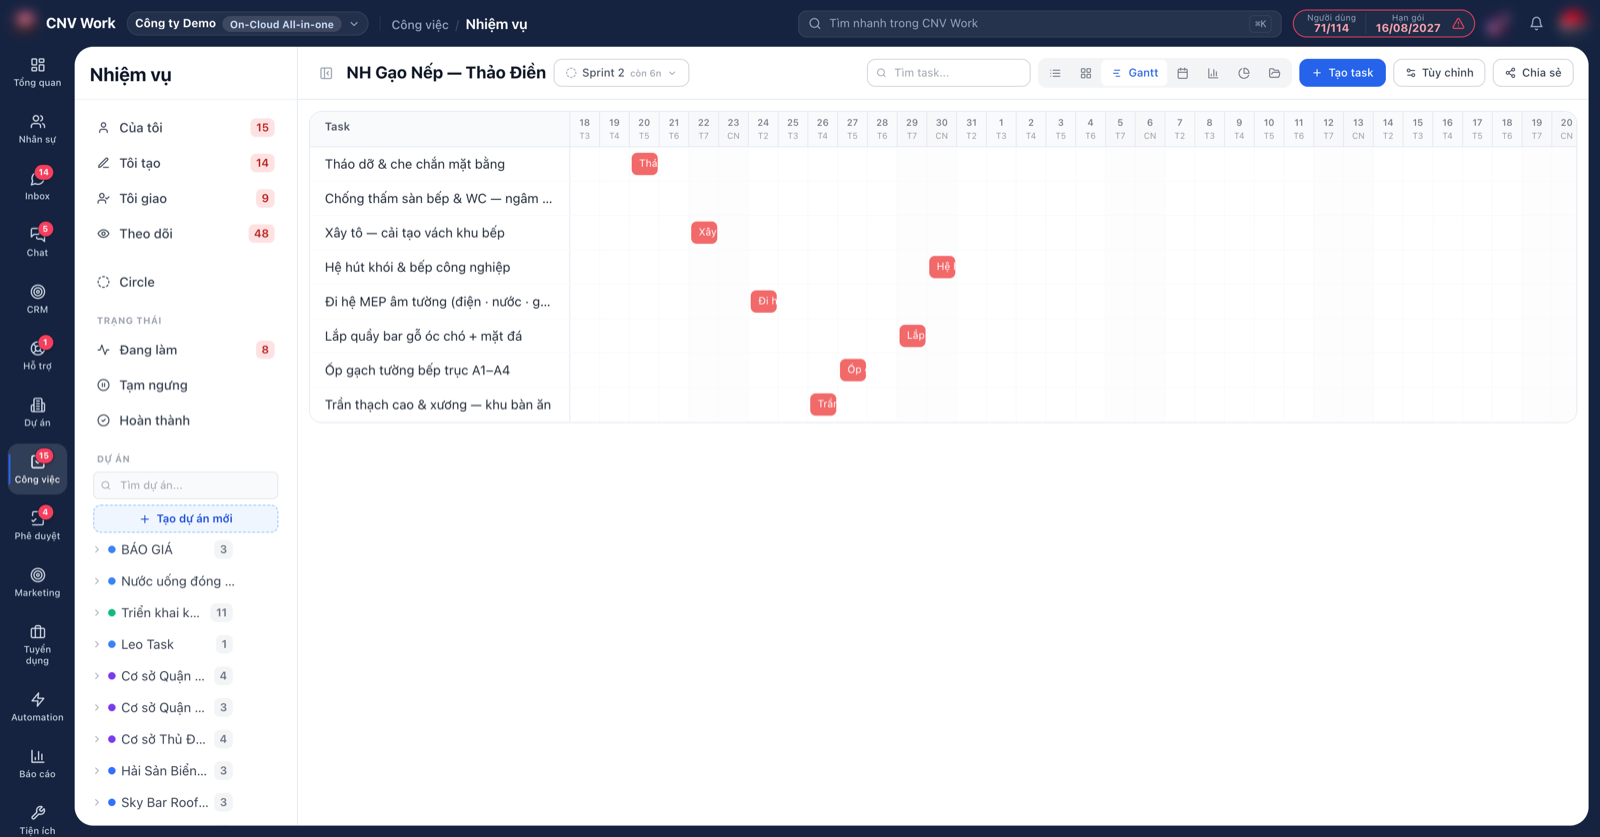1600x837 pixels.
Task: Open the Tuyển dụng recruiting module
Action: point(37,644)
